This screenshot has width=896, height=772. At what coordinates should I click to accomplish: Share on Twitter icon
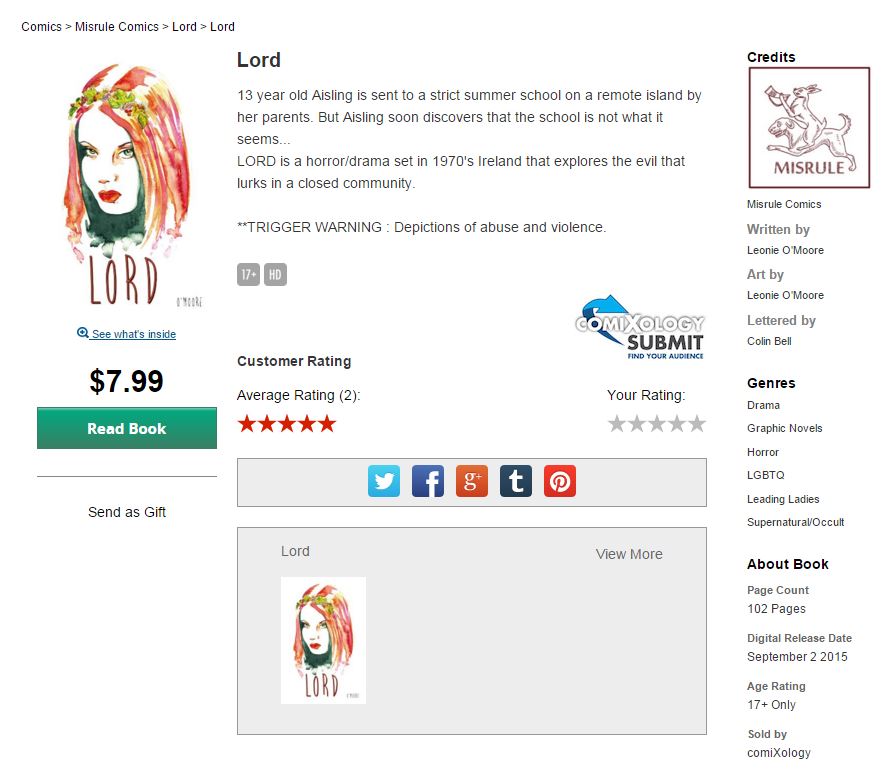pyautogui.click(x=383, y=481)
